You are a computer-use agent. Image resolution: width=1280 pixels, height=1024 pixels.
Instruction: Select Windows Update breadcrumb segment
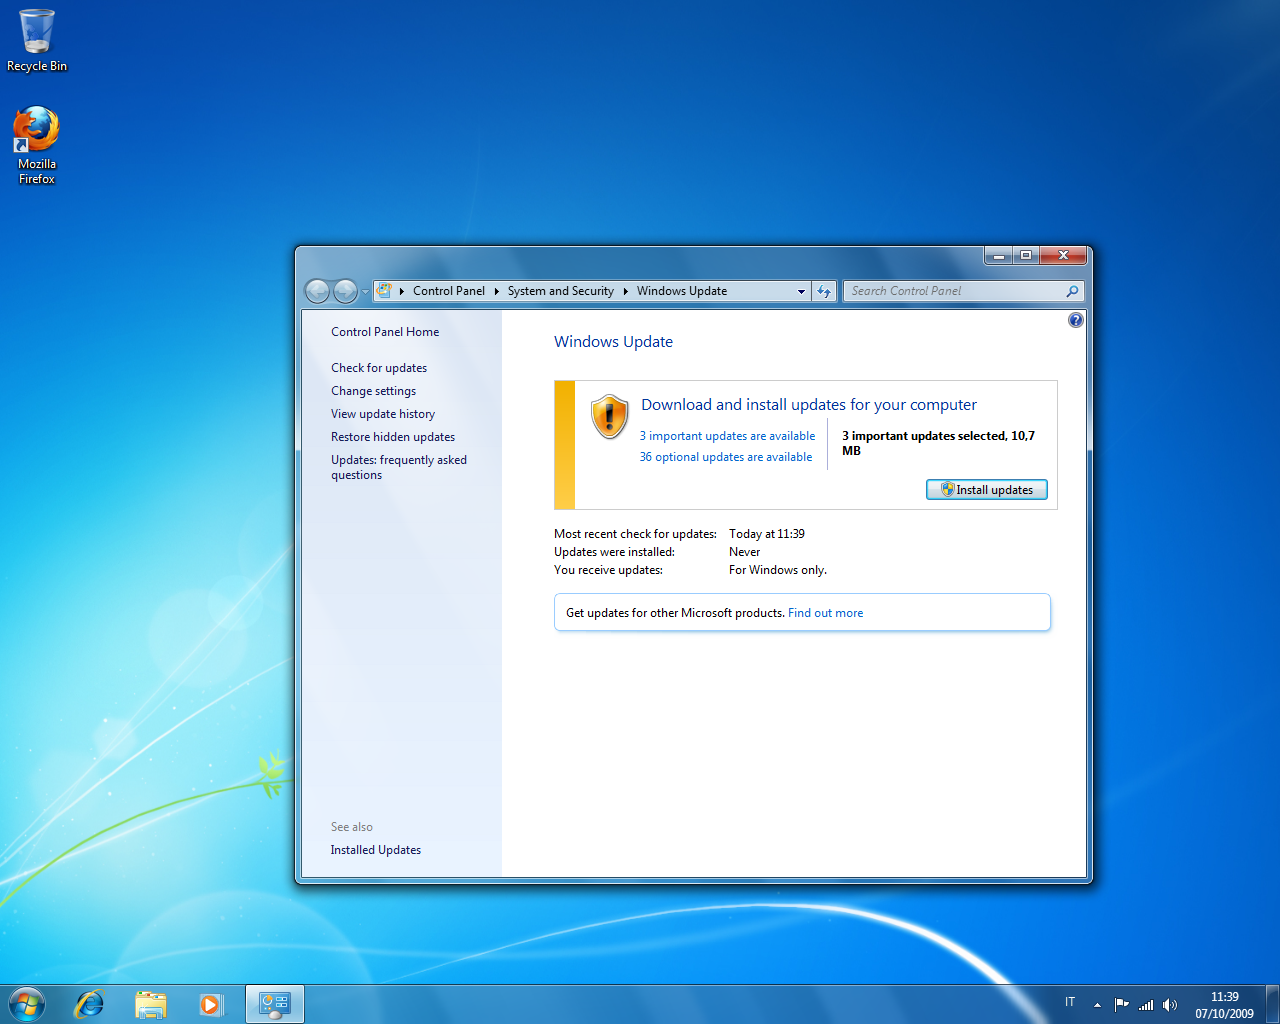pyautogui.click(x=682, y=291)
